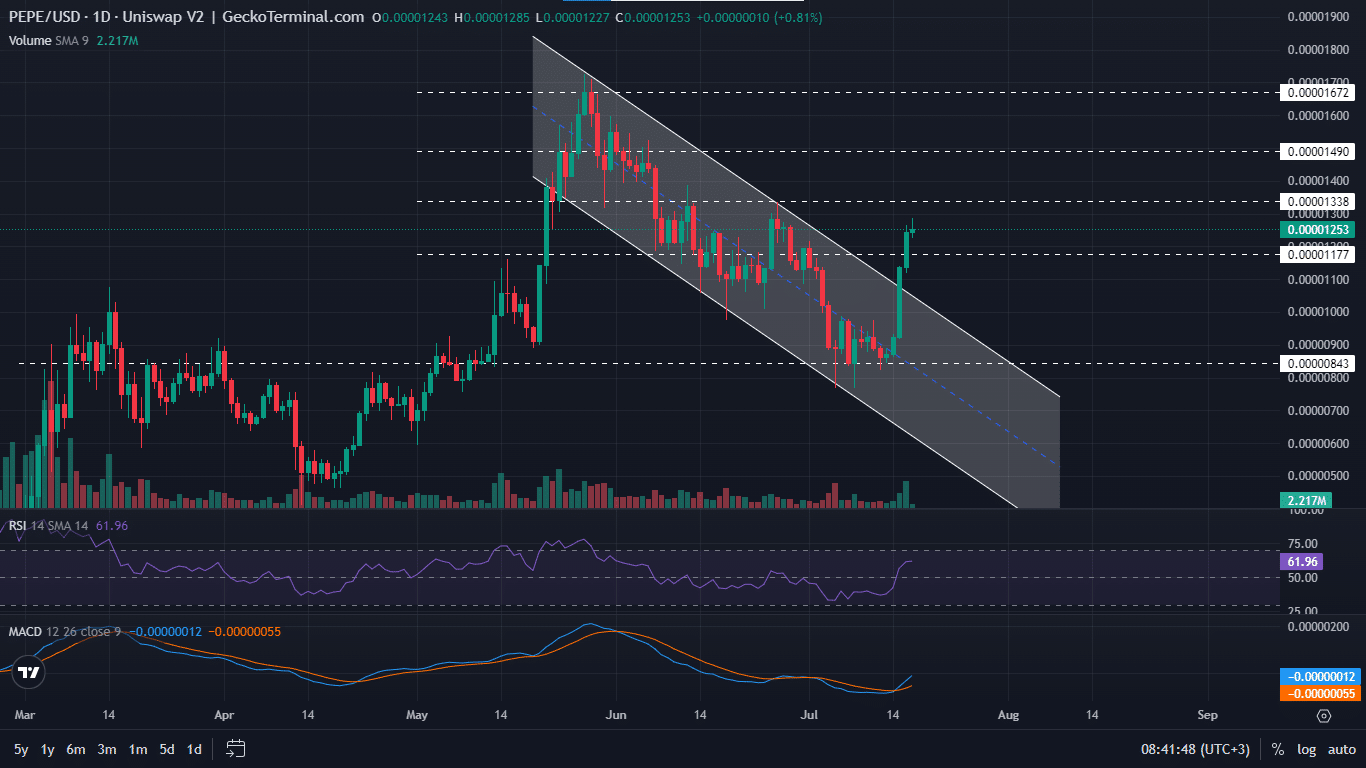The height and width of the screenshot is (768, 1366).
Task: Click the 0.00000500 price scale tick
Action: point(1318,476)
